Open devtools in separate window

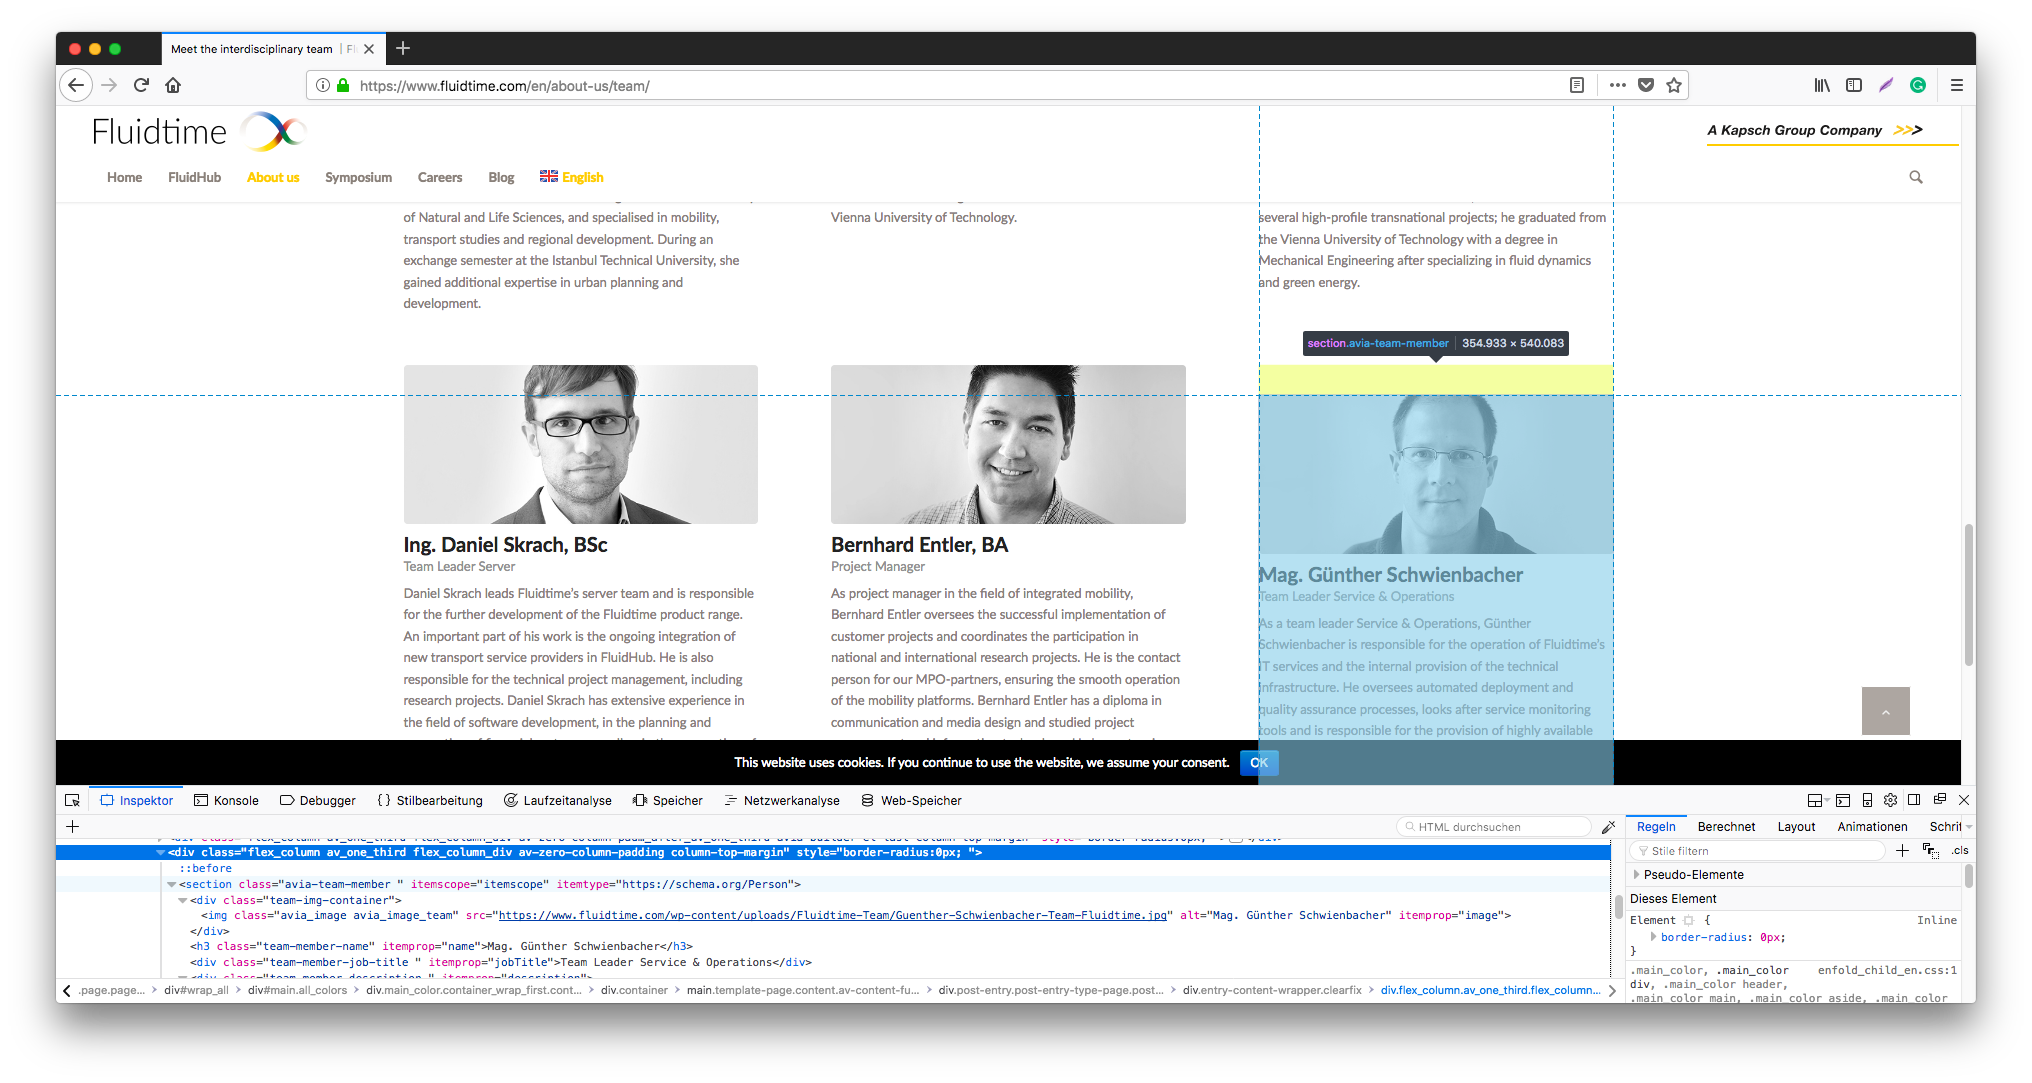point(1940,800)
